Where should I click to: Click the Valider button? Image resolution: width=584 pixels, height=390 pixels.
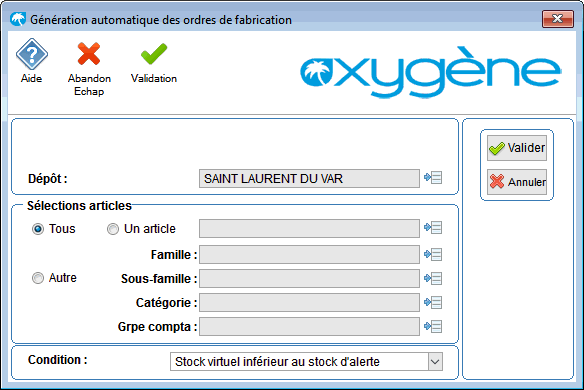517,148
